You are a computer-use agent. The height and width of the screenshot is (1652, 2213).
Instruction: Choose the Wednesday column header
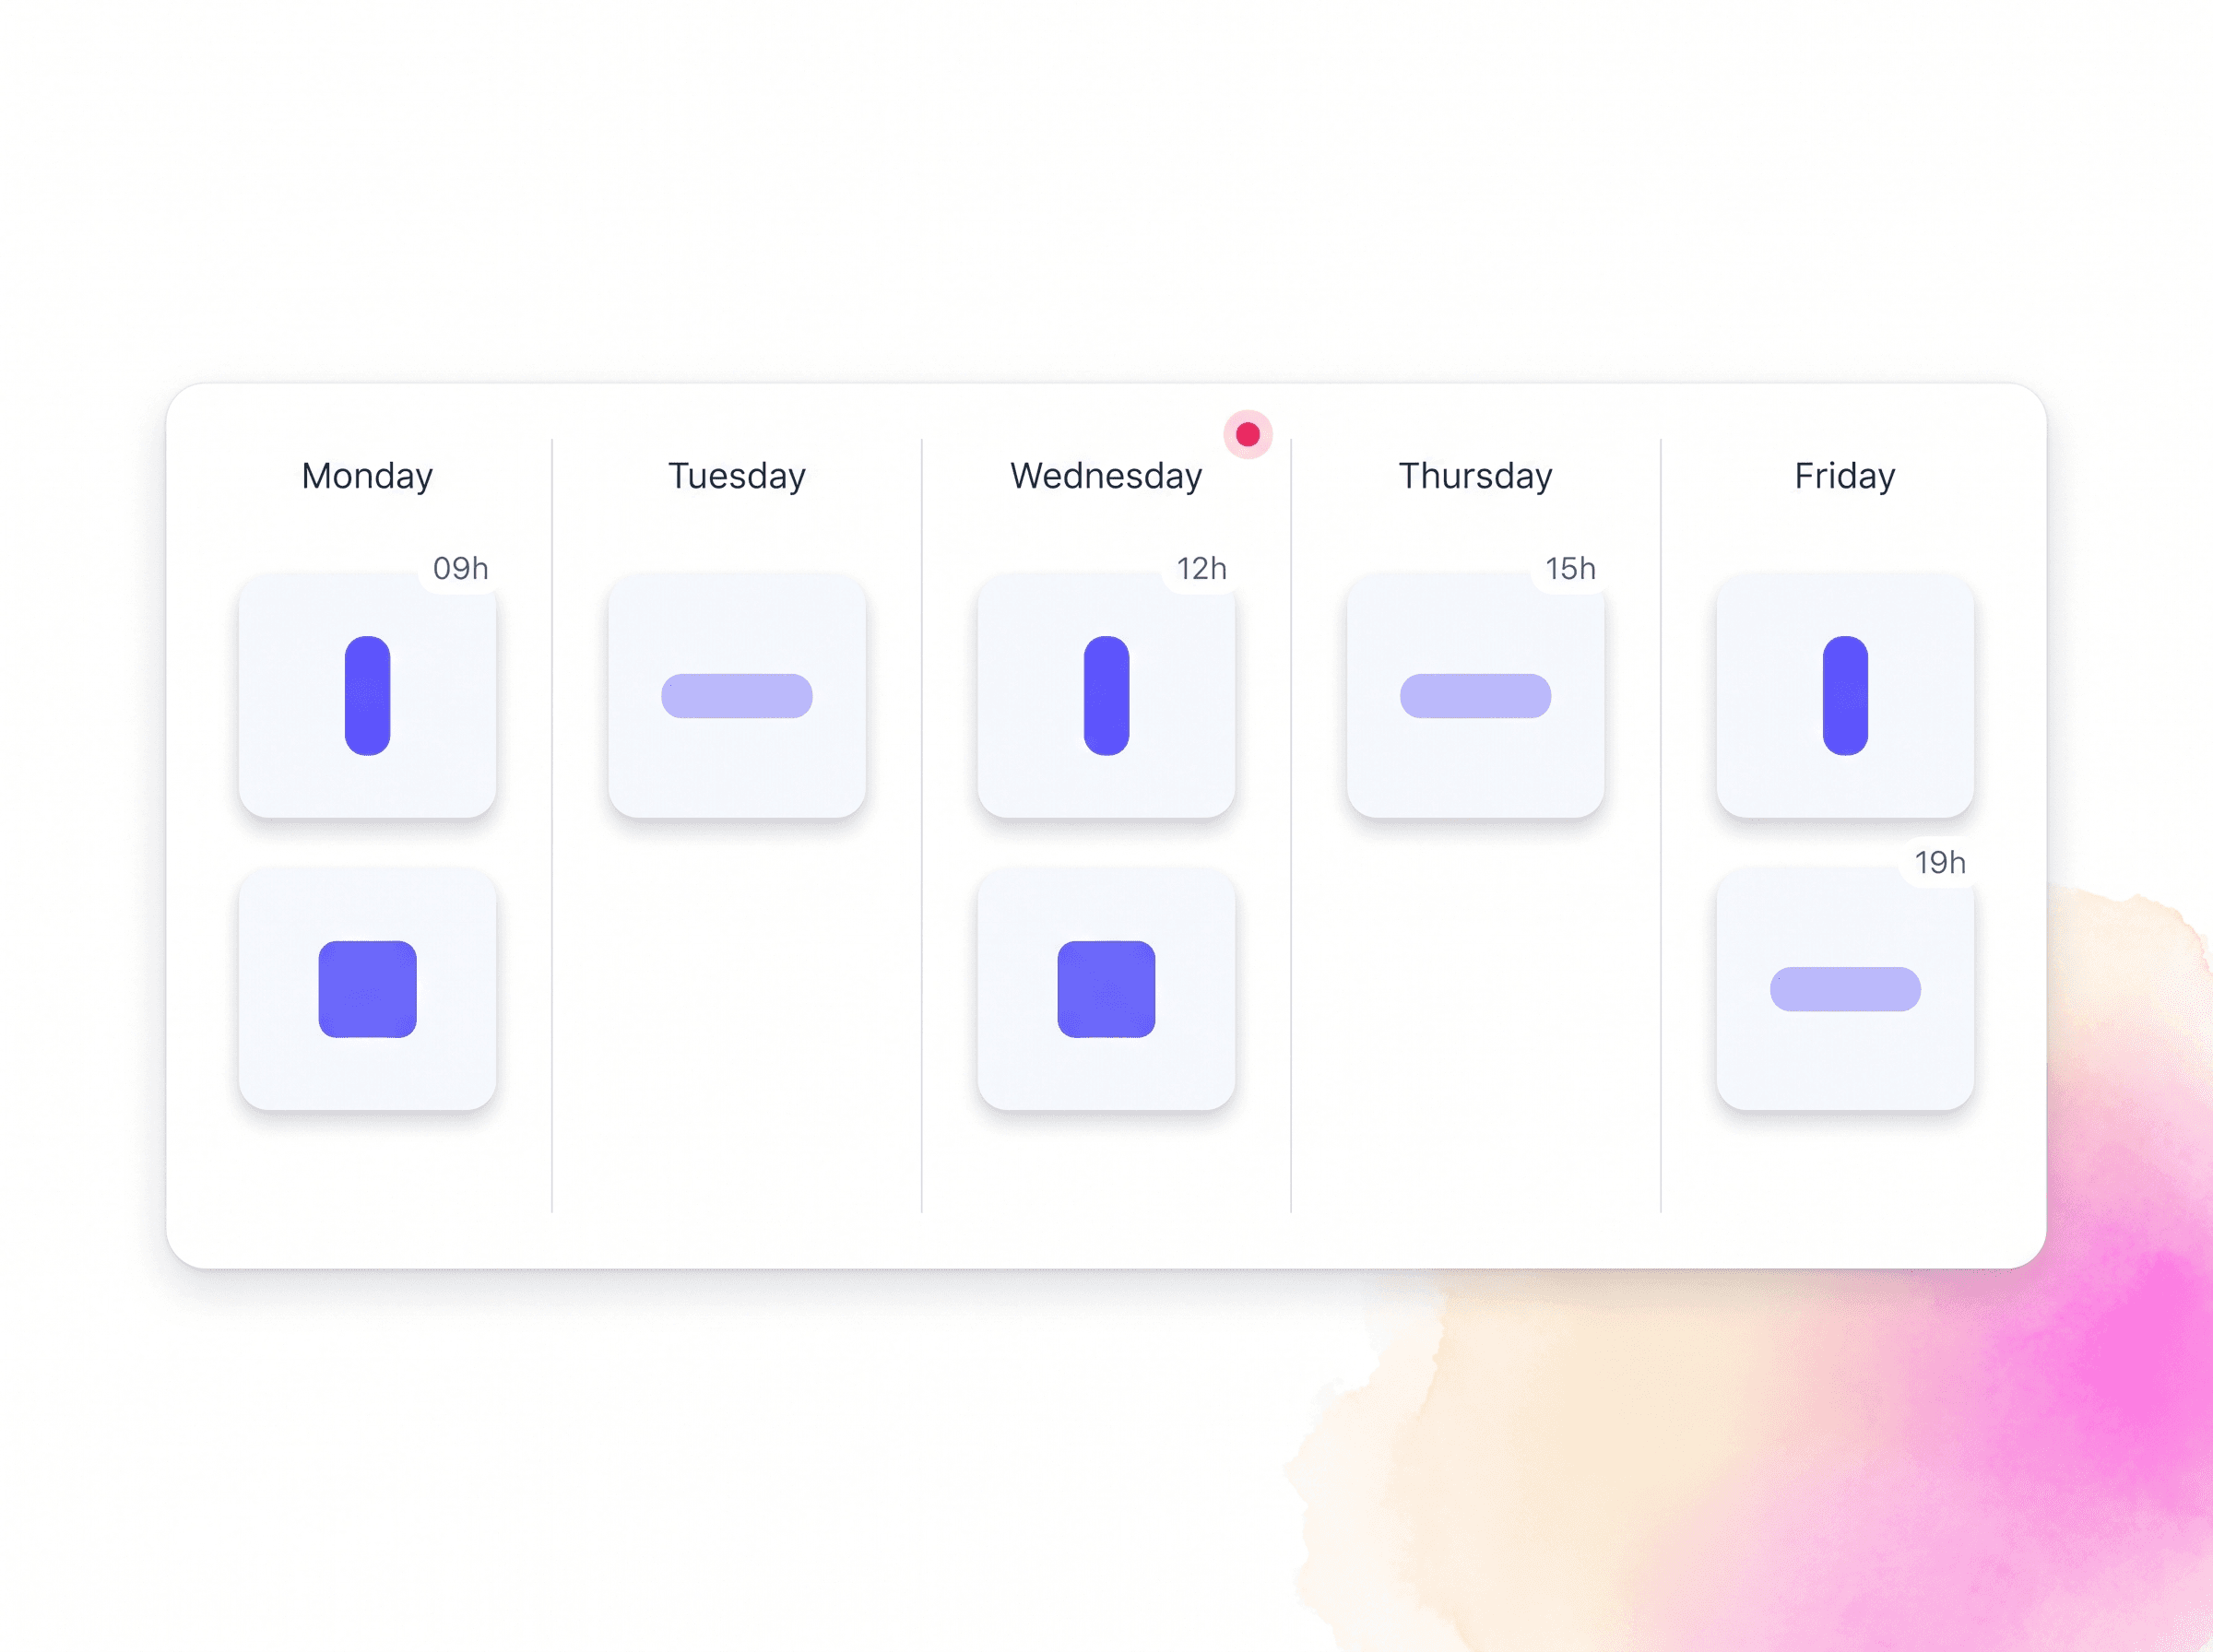coord(1106,476)
